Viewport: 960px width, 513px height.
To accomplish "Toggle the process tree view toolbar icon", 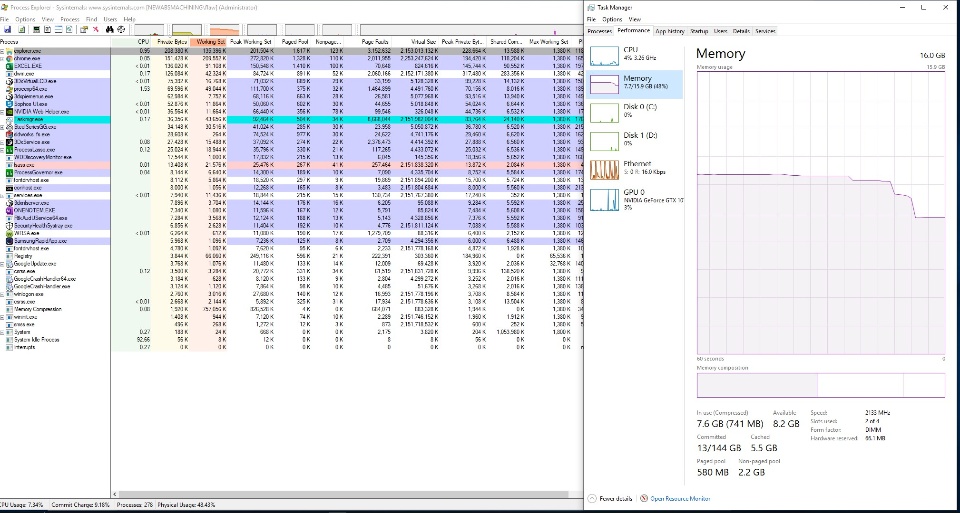I will coord(47,29).
